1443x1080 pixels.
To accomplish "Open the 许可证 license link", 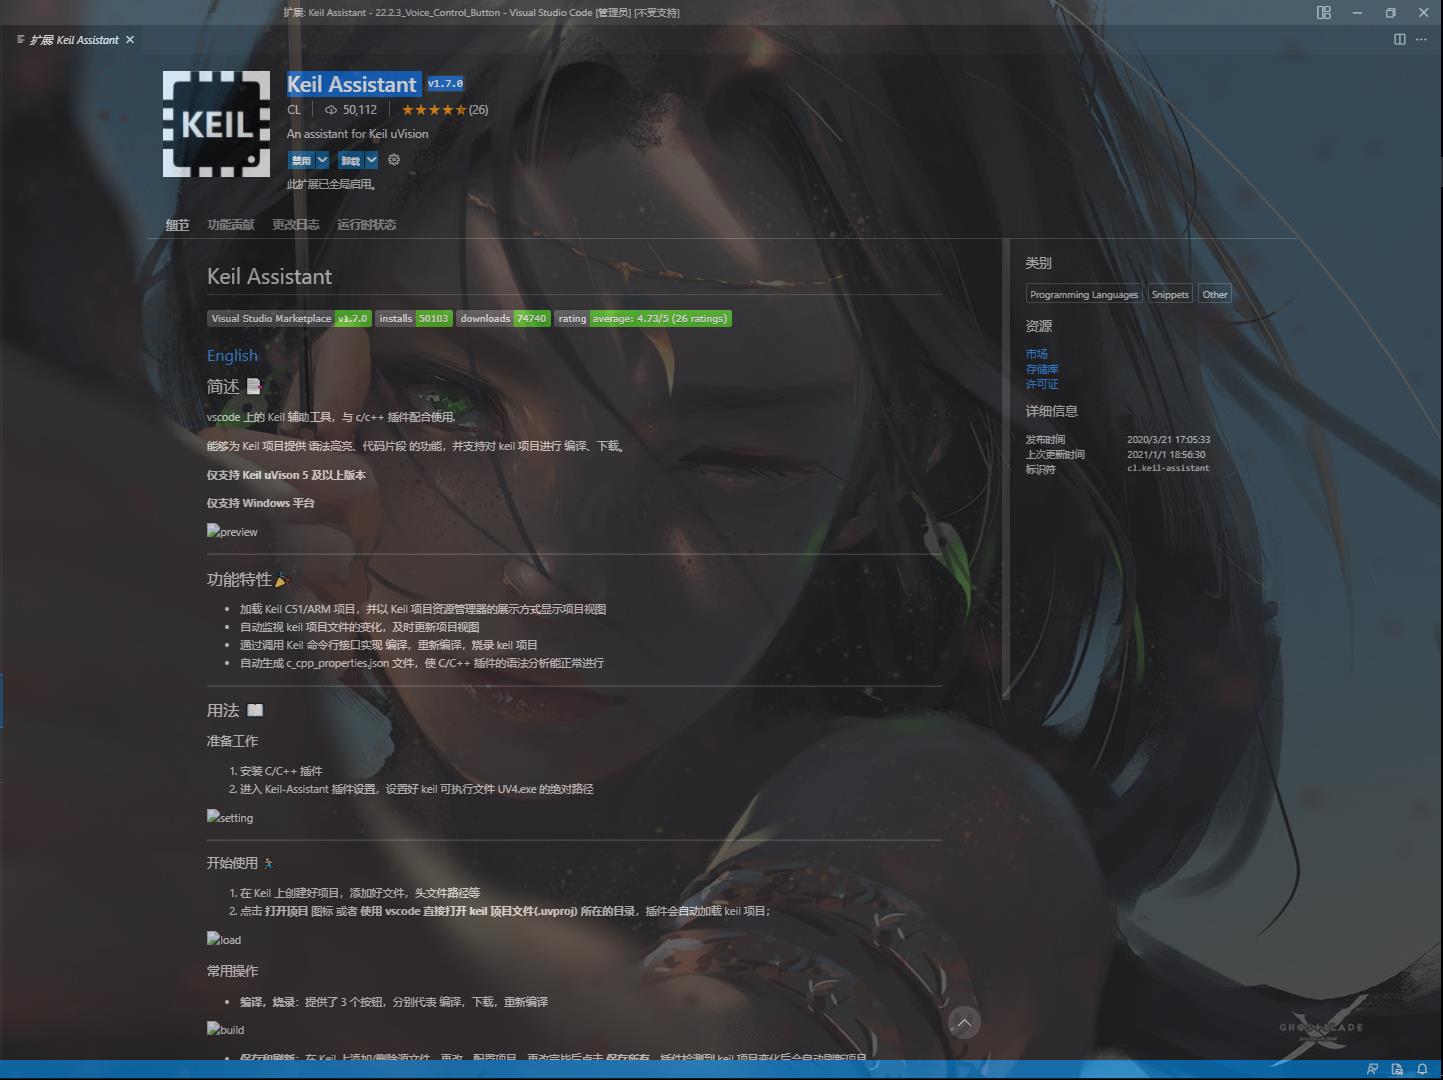I will click(x=1042, y=384).
